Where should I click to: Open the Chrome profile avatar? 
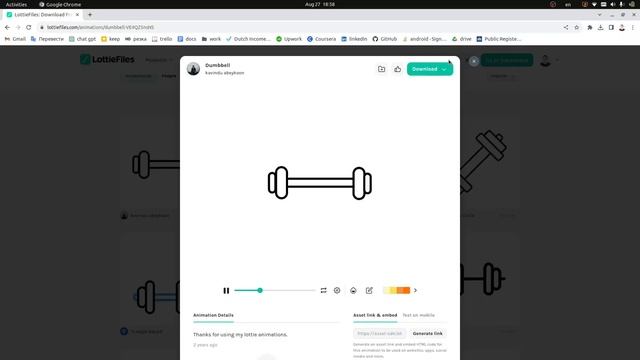[x=622, y=27]
